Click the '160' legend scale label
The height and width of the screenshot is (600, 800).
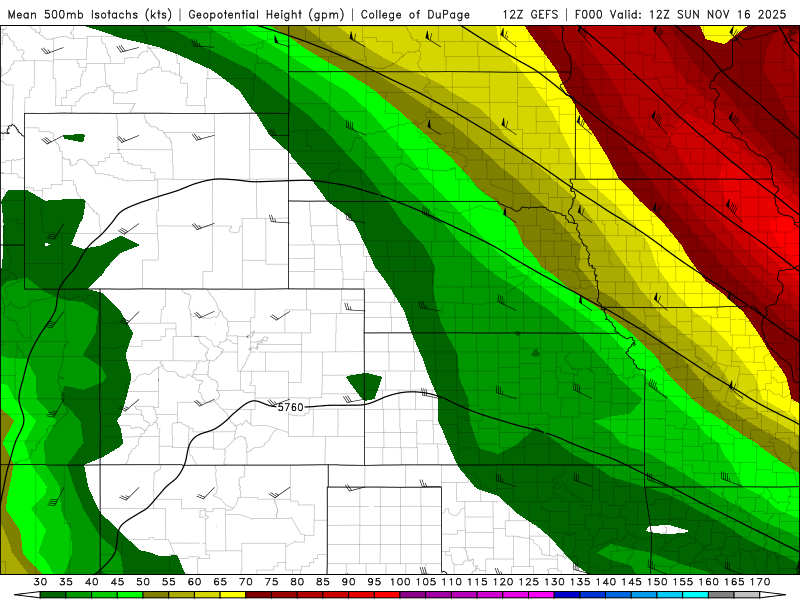[708, 582]
